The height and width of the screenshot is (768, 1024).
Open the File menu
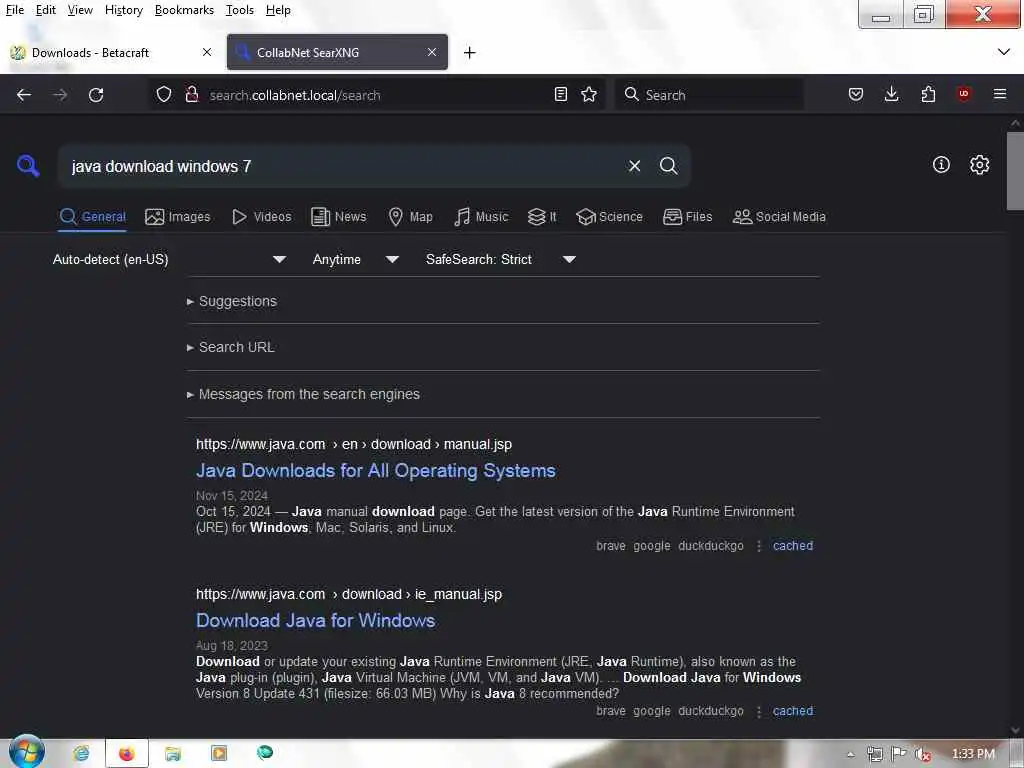click(x=14, y=10)
